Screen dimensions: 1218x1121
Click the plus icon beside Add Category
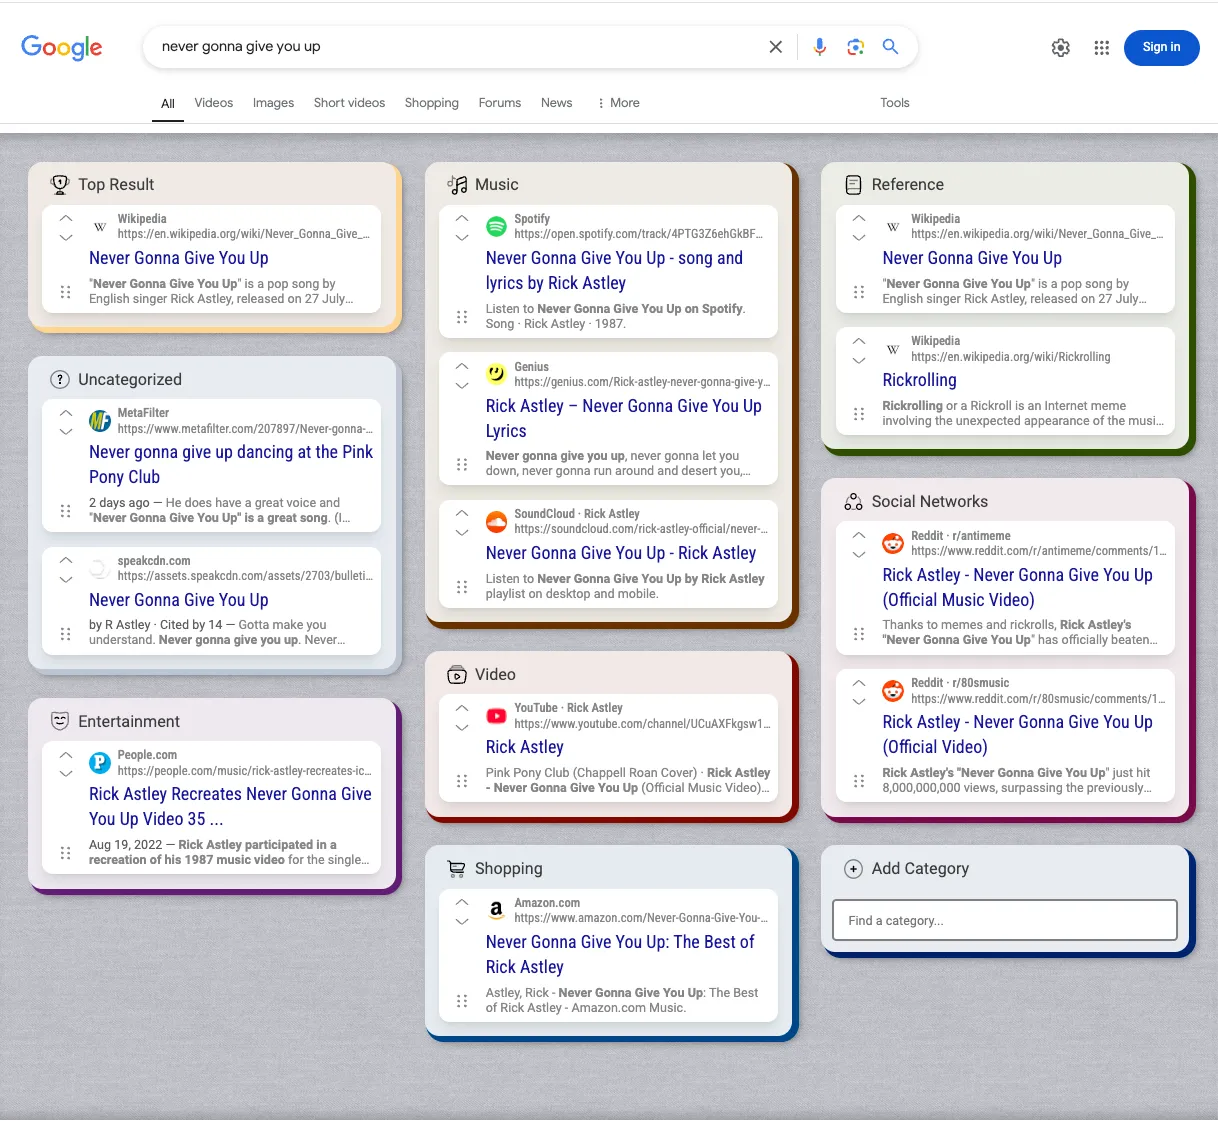pos(853,869)
